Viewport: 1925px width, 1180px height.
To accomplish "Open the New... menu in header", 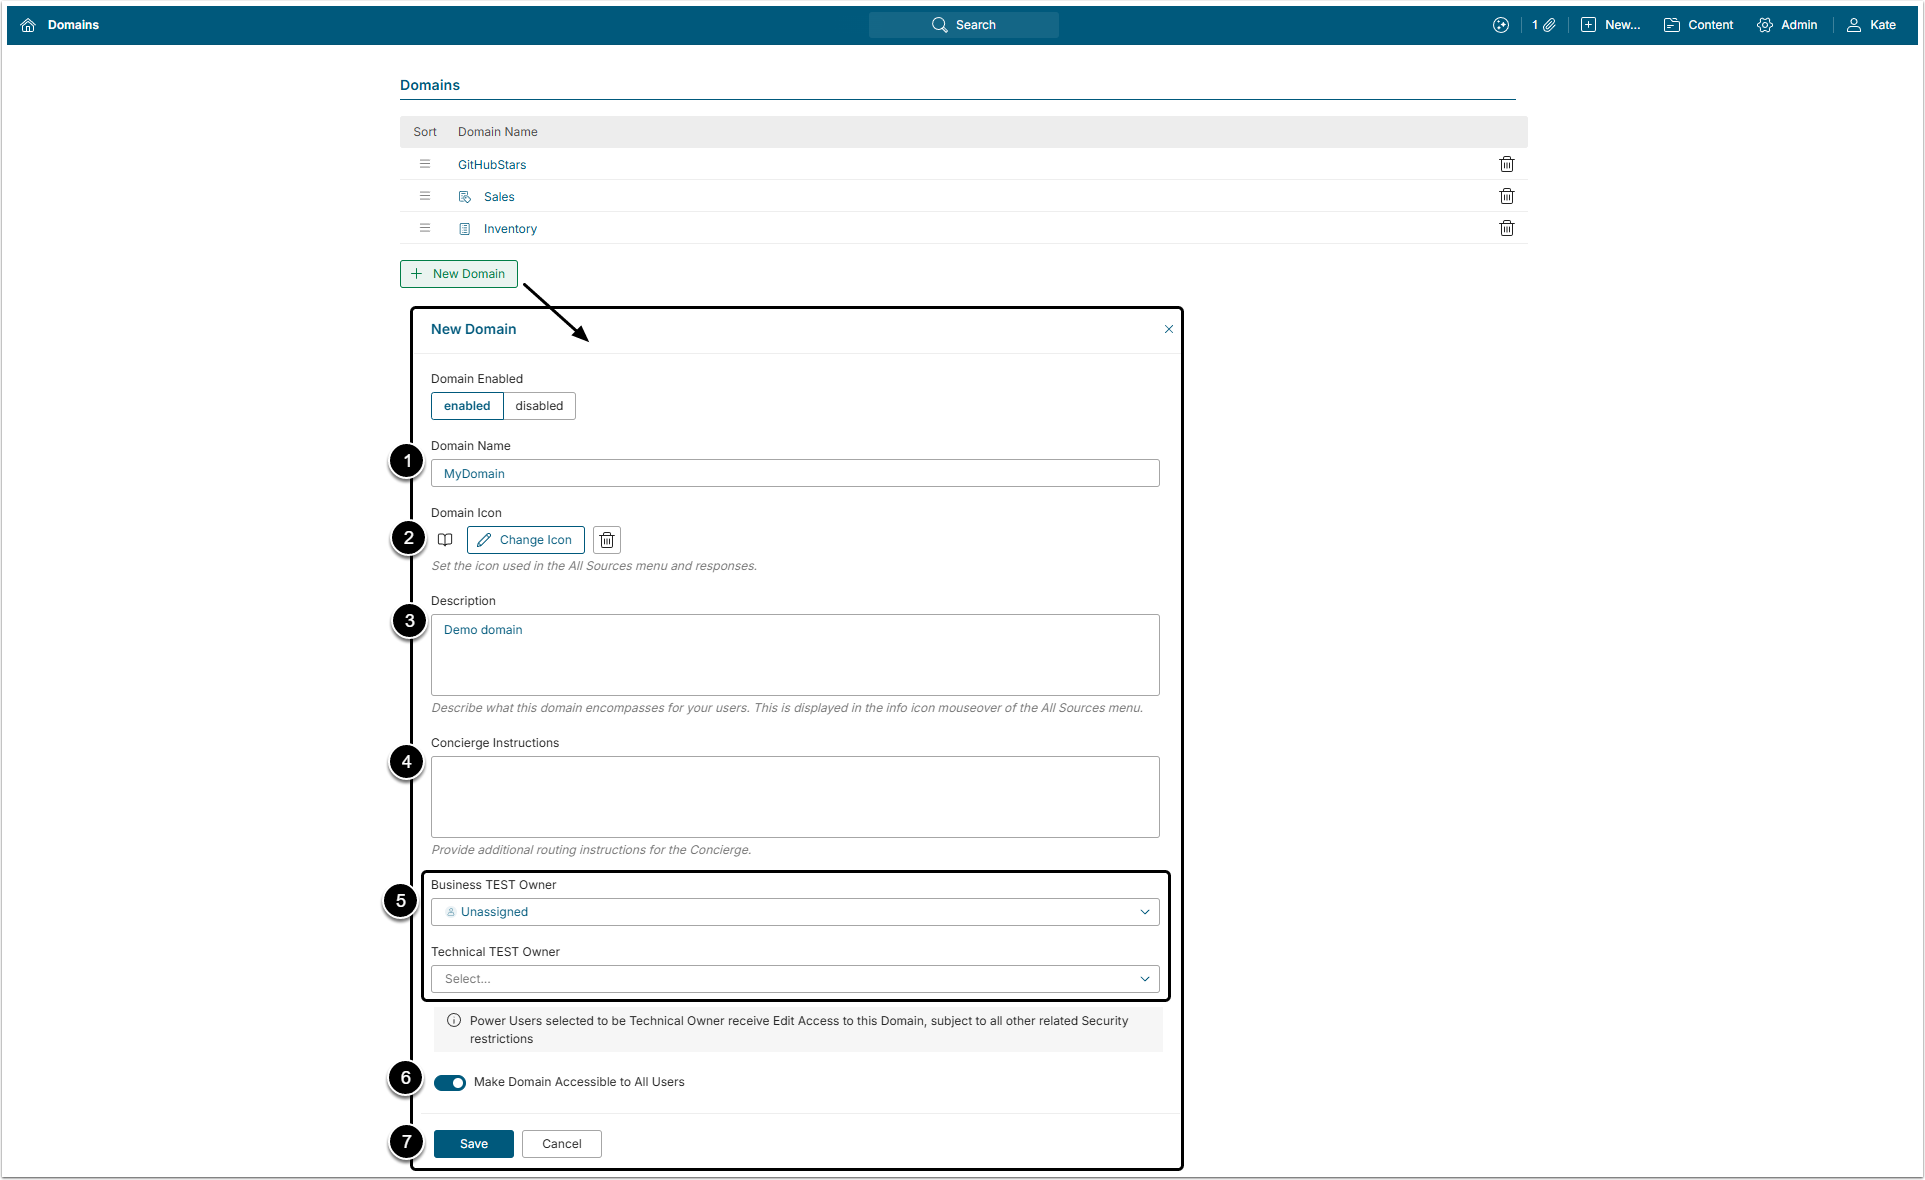I will 1611,25.
